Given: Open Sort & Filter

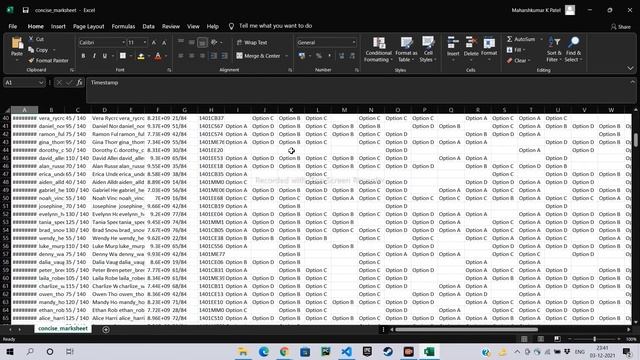Looking at the screenshot, I should point(554,49).
